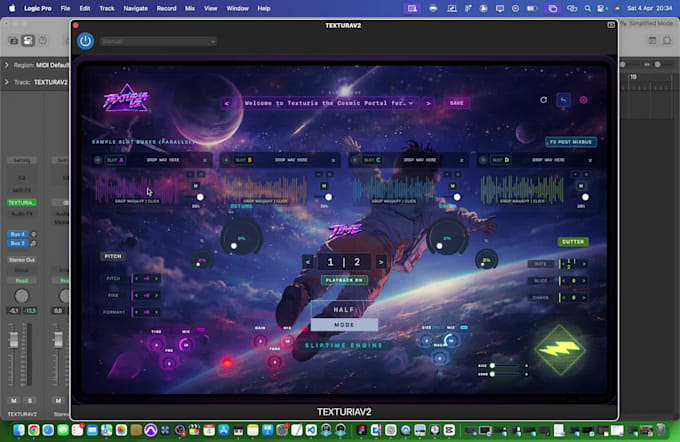This screenshot has height=442, width=680.
Task: Select the SLOT C label
Action: 372,160
